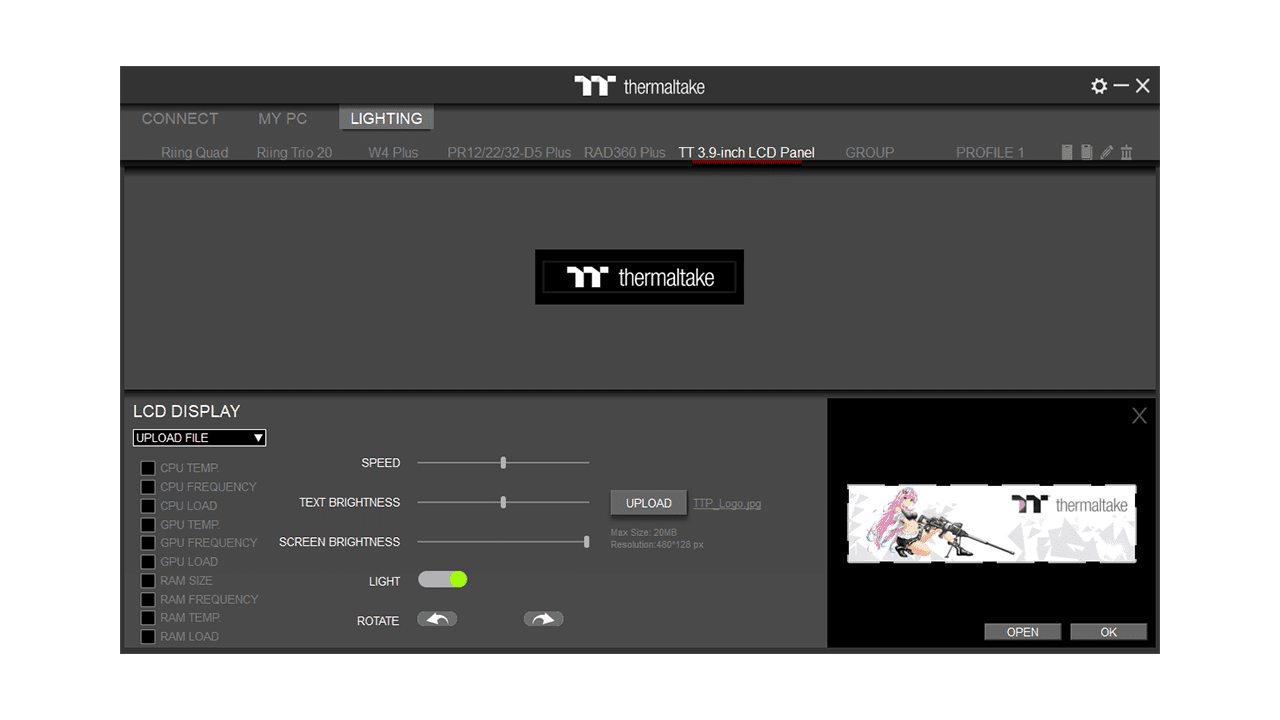Click the pencil edit profile icon
Viewport: 1280px width, 720px height.
click(1106, 152)
